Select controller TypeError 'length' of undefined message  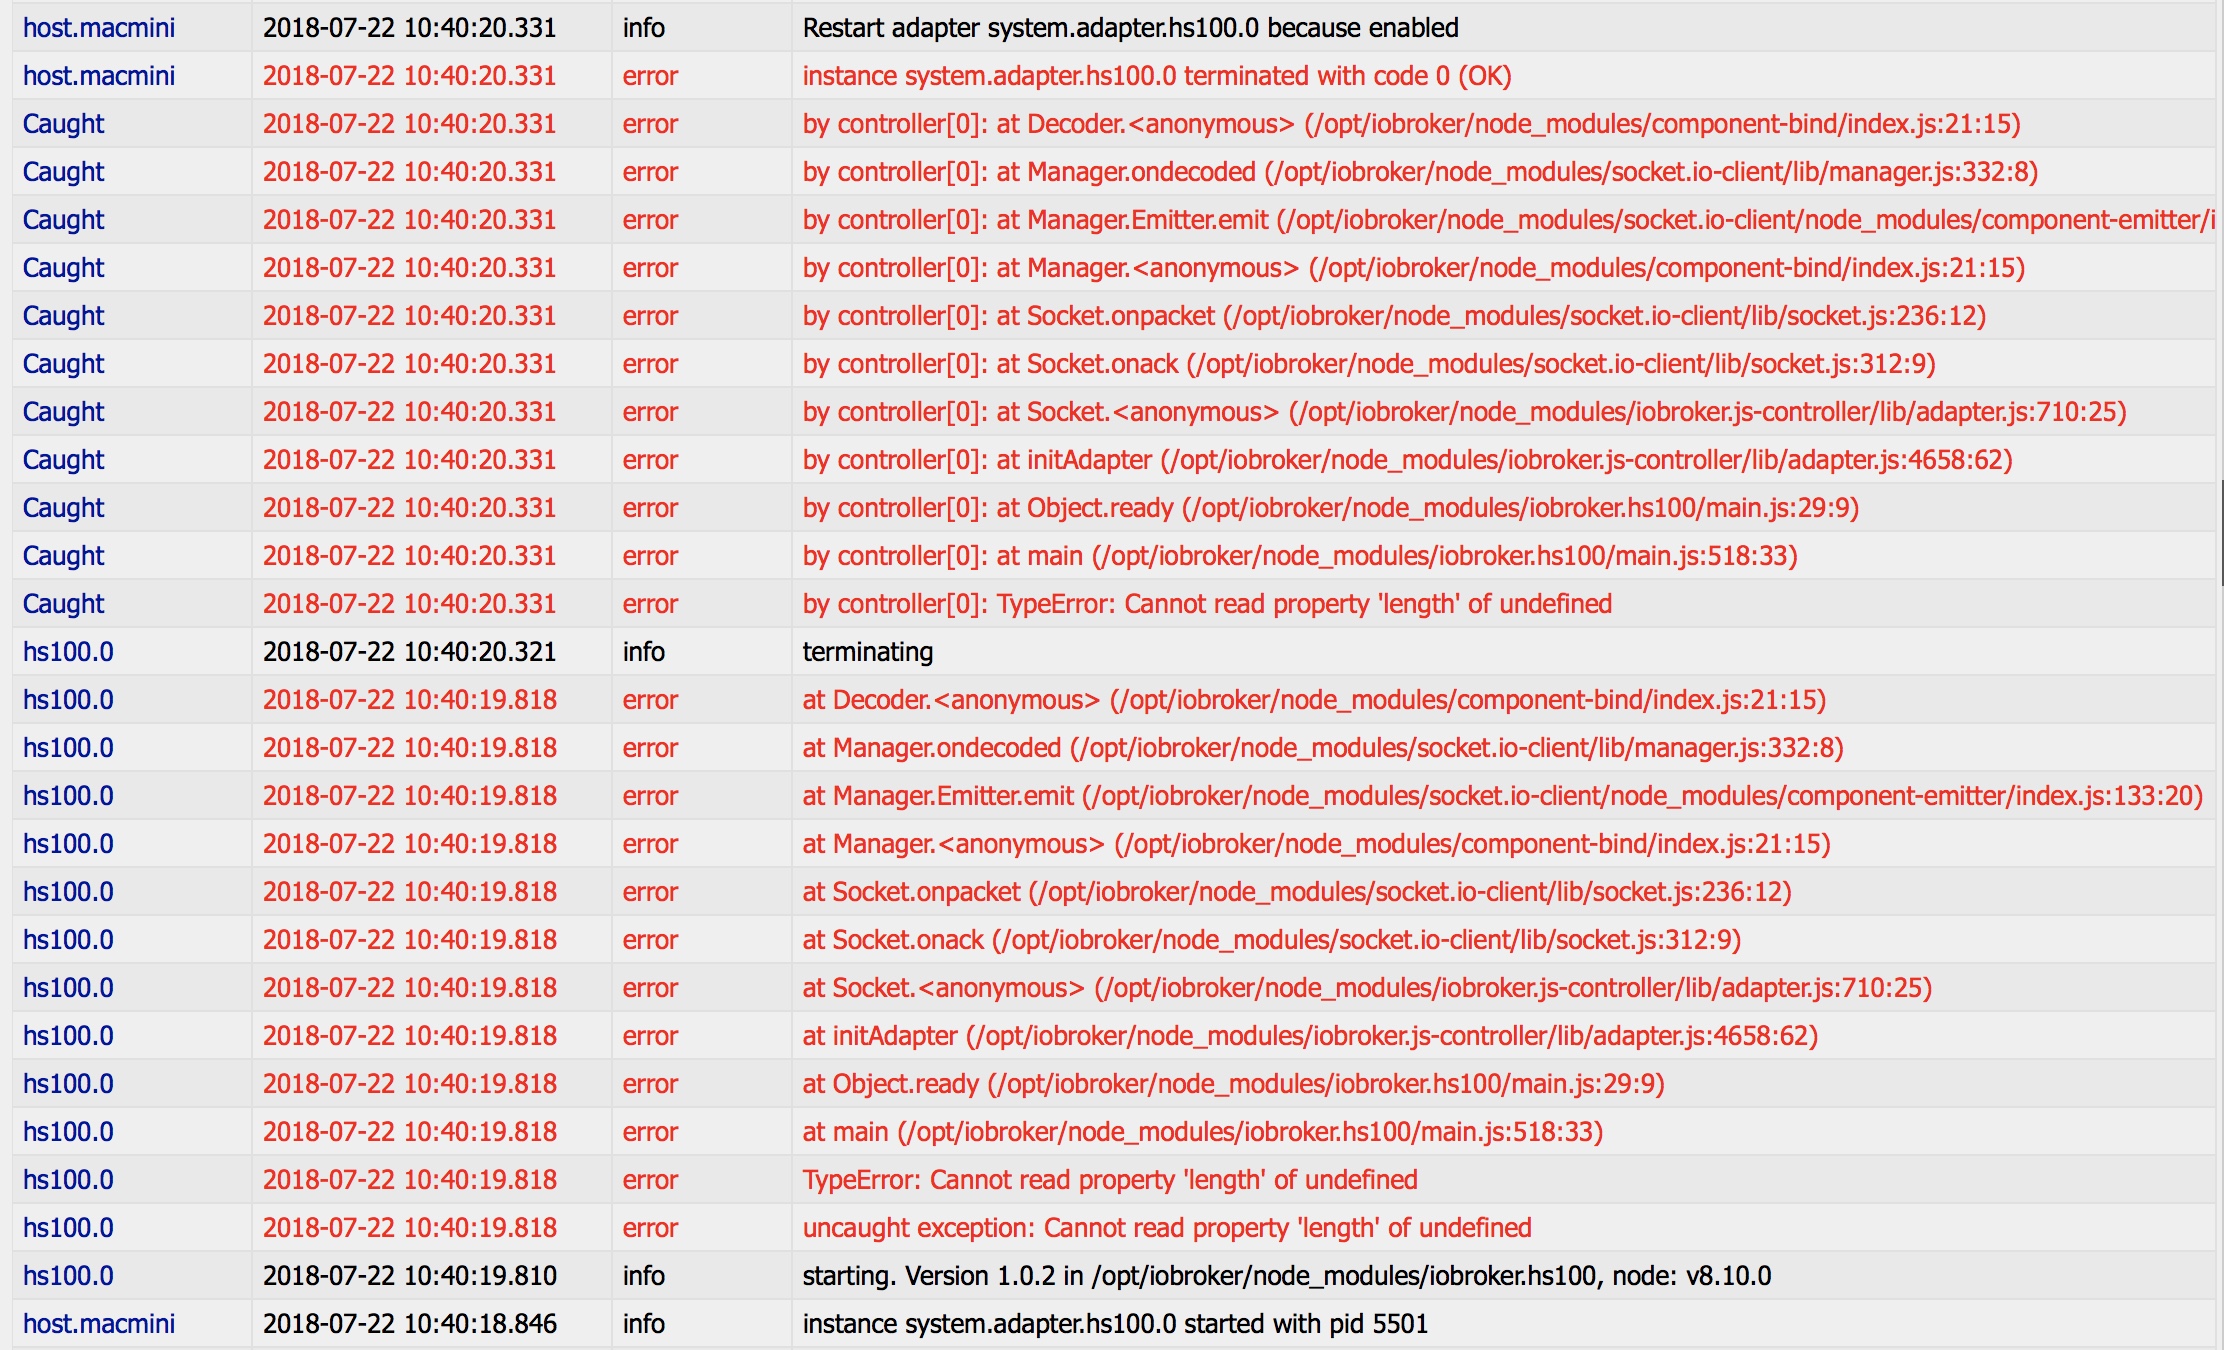pos(1207,604)
